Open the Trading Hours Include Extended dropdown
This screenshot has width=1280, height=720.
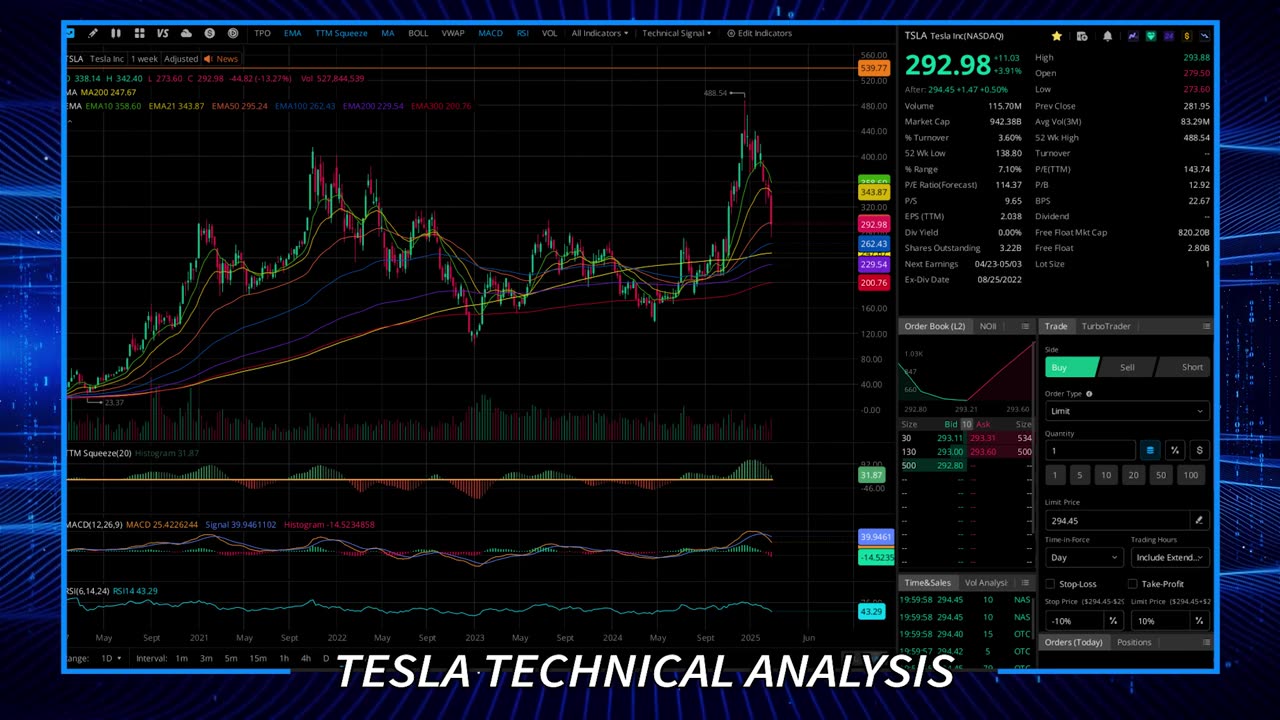pos(1169,557)
